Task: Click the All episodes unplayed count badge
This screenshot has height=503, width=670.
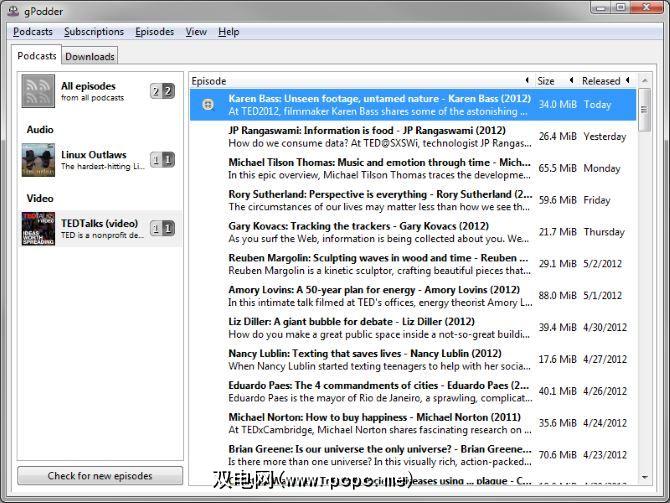Action: pos(162,91)
